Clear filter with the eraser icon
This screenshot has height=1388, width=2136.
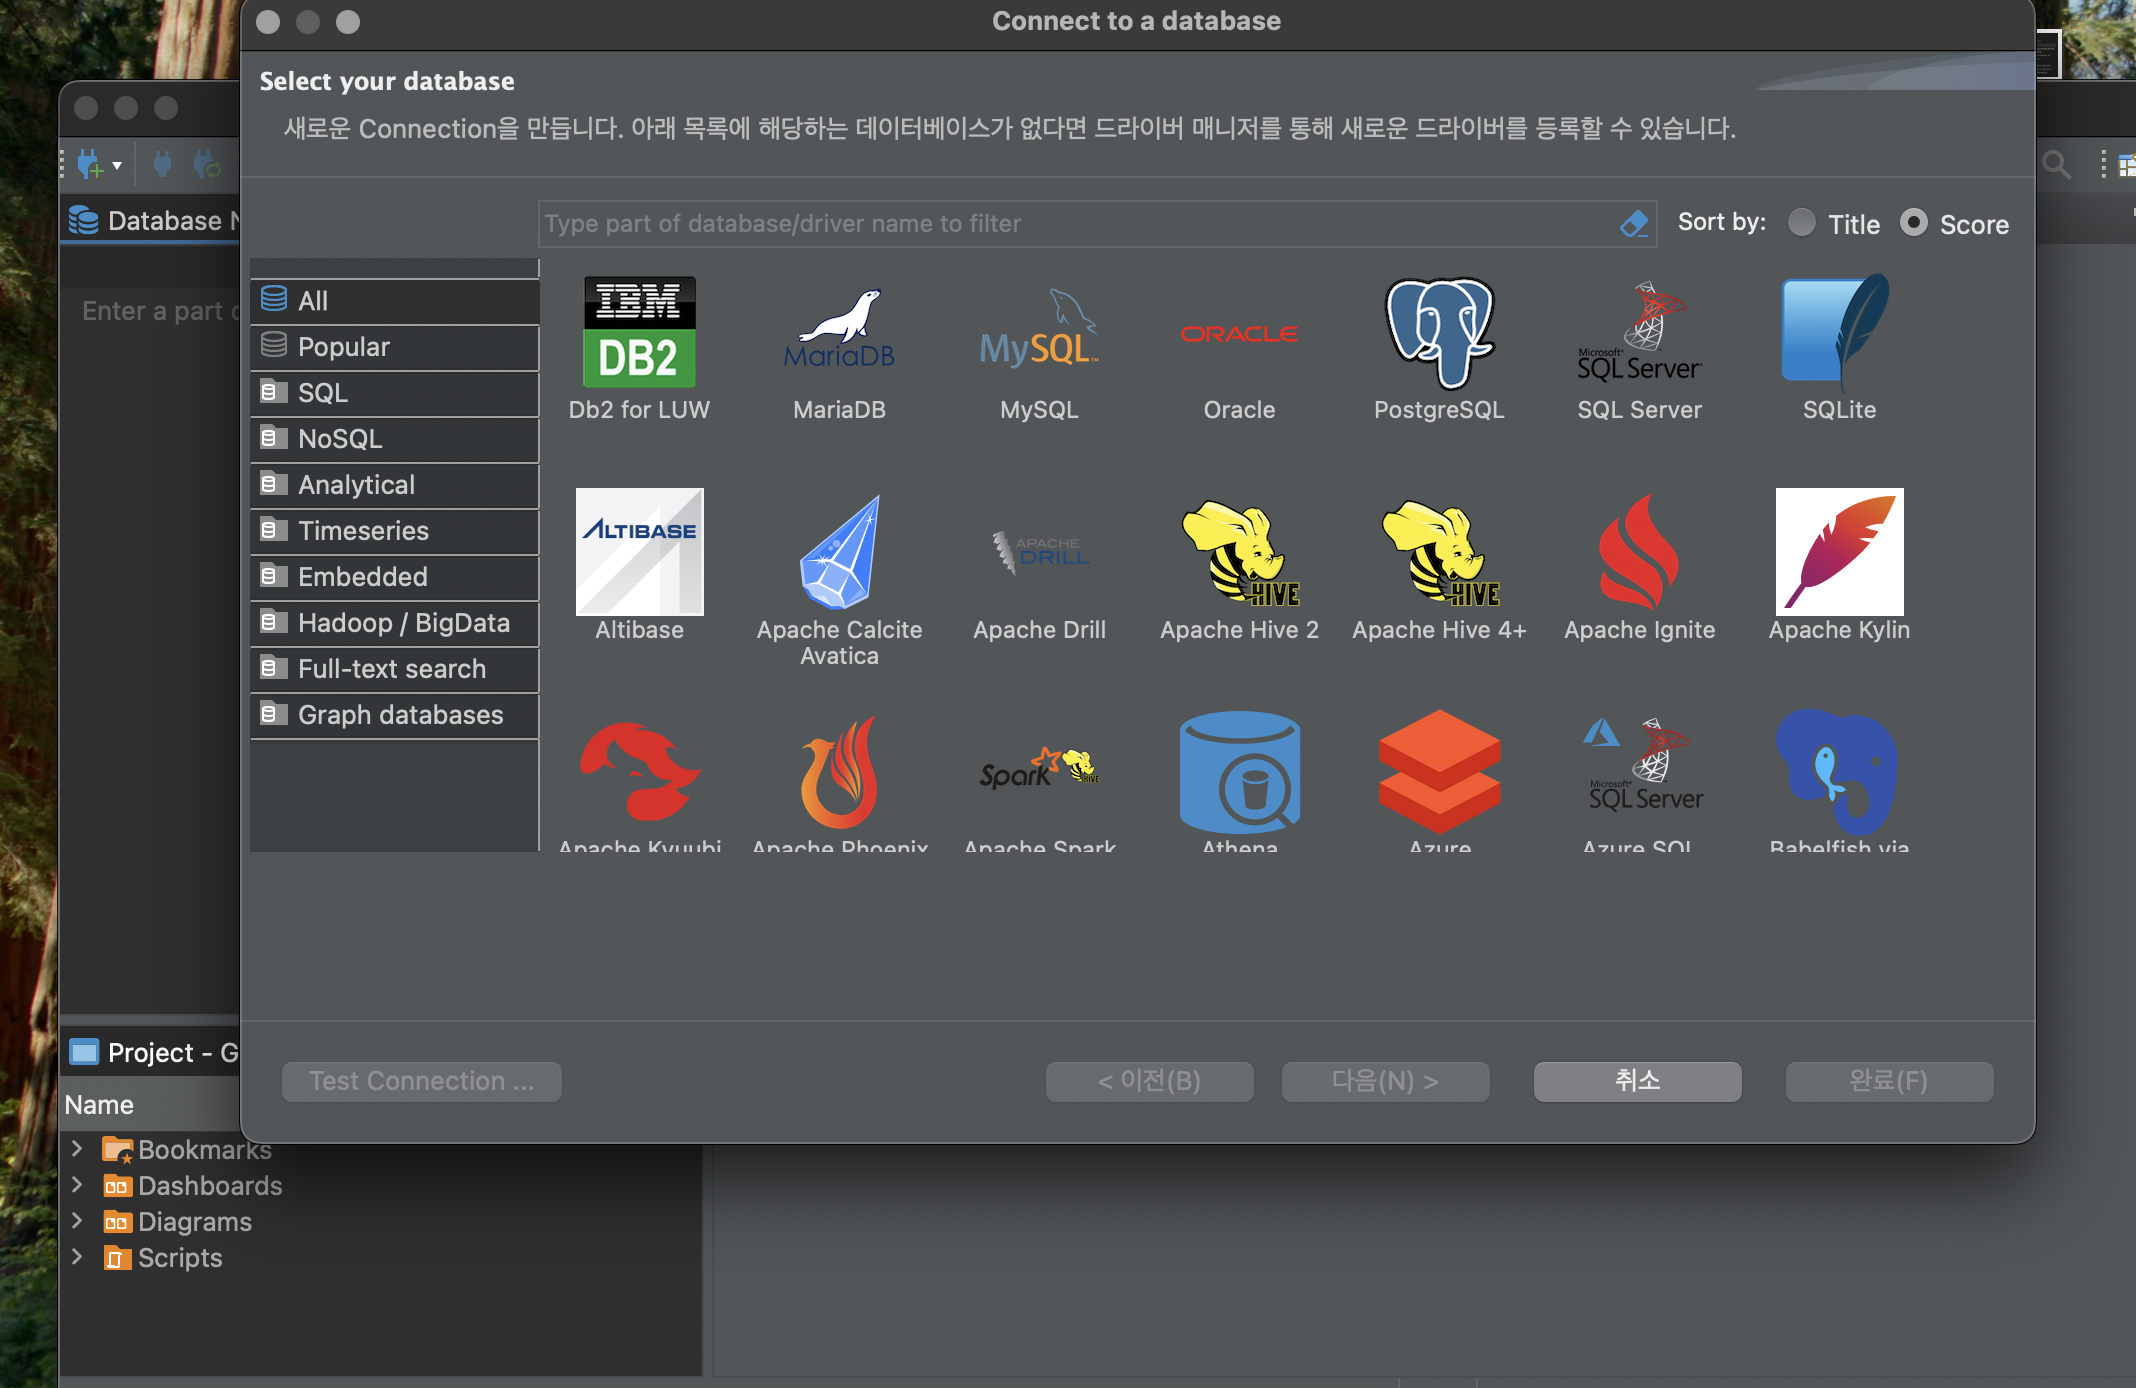(1633, 224)
